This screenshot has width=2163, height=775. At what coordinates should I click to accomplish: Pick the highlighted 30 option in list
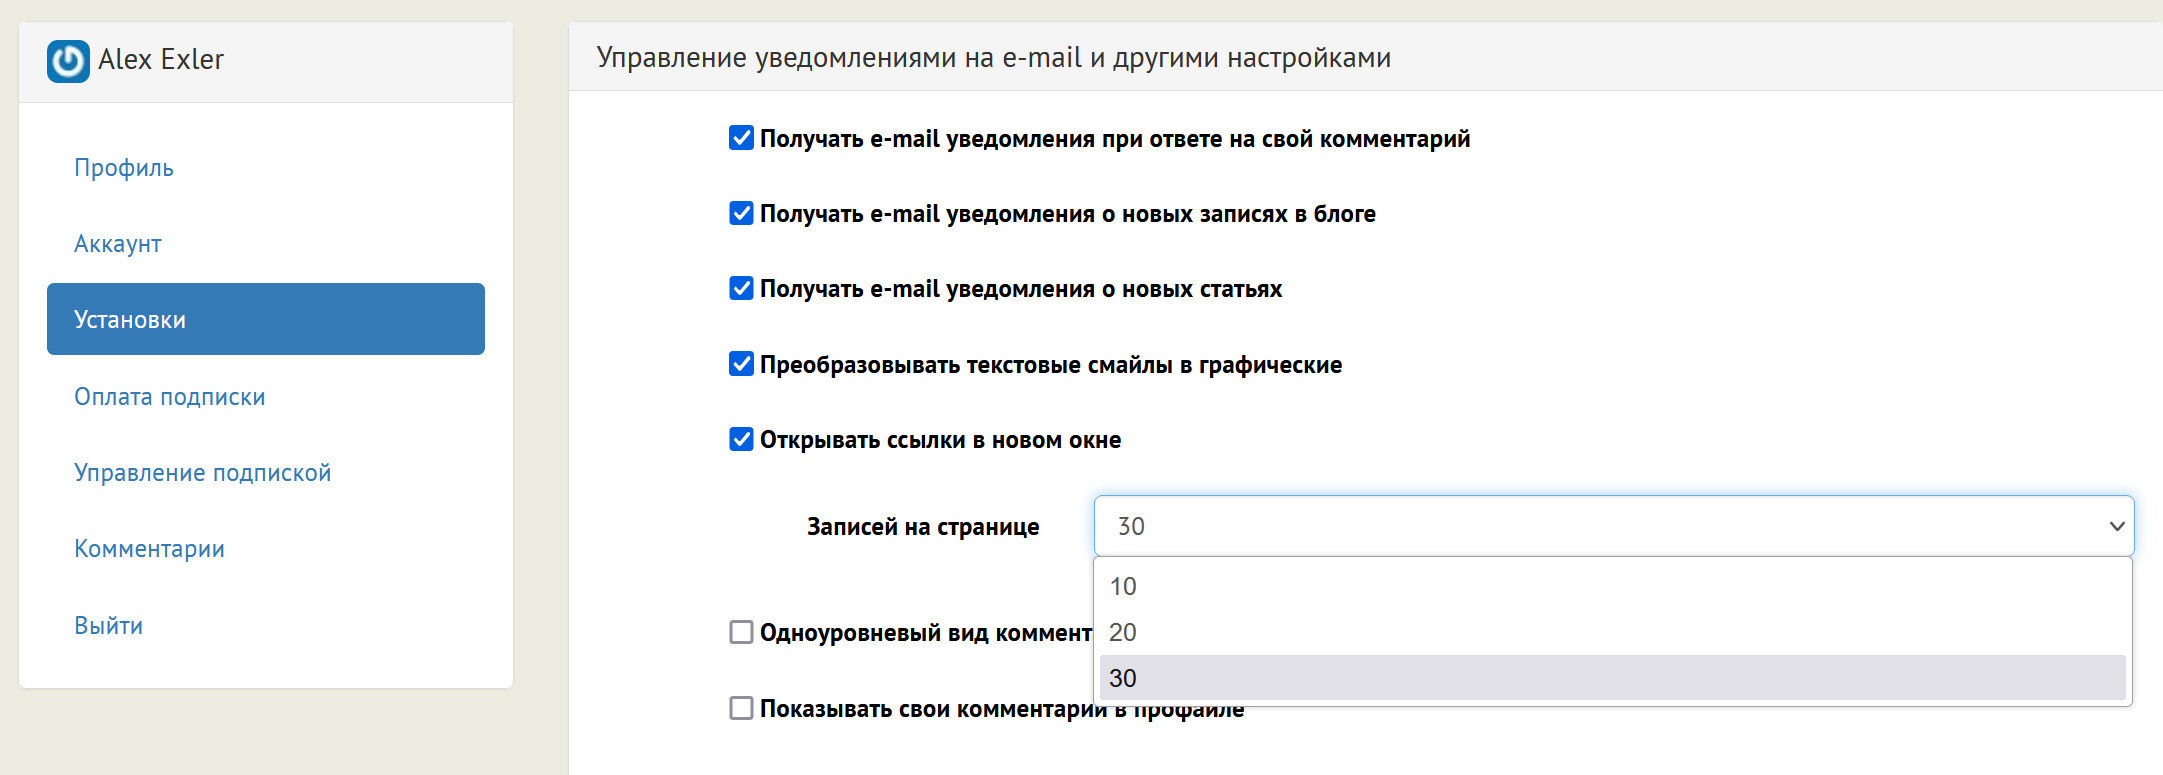coord(1123,678)
